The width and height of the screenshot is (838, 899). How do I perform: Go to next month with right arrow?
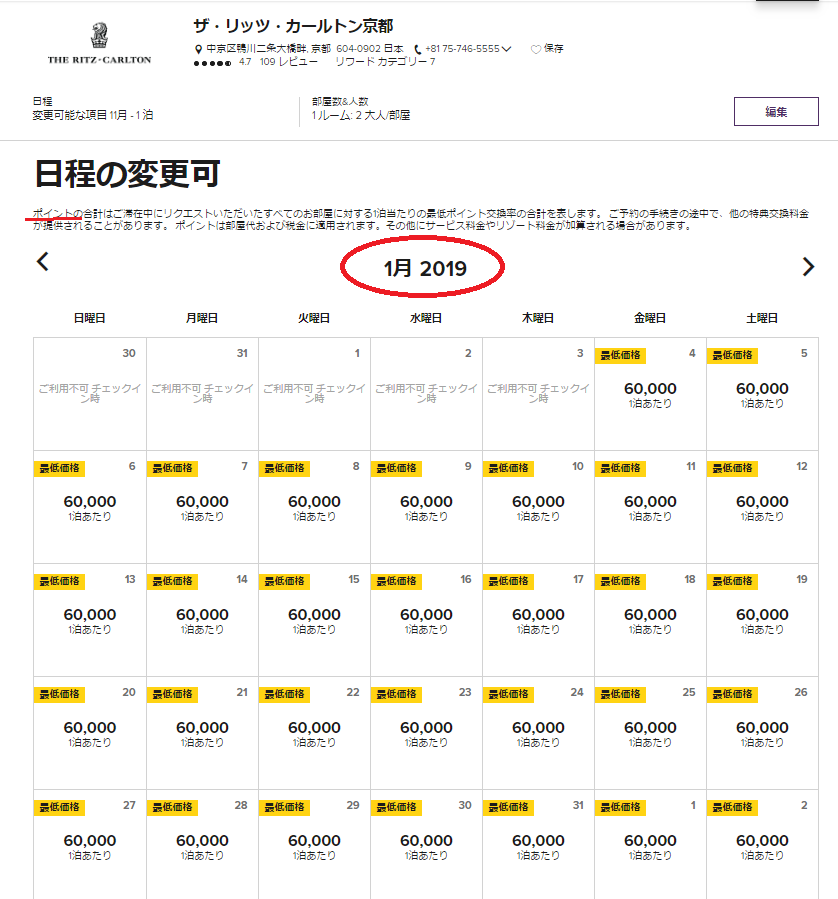pyautogui.click(x=808, y=267)
